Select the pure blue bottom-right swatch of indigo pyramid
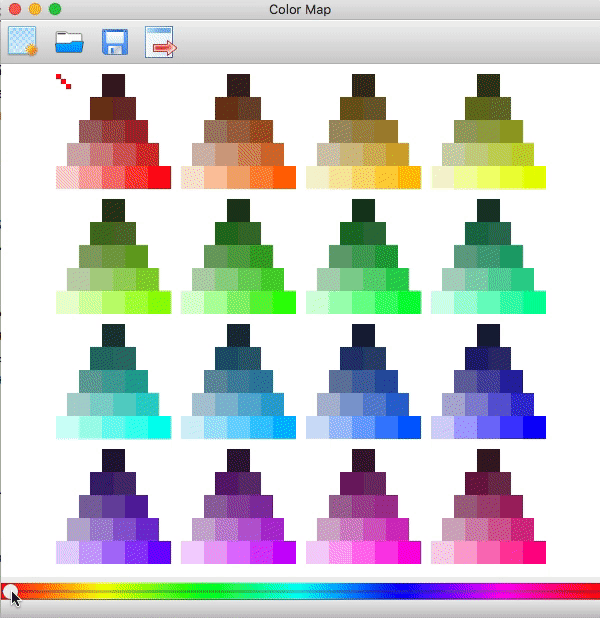 tap(535, 427)
